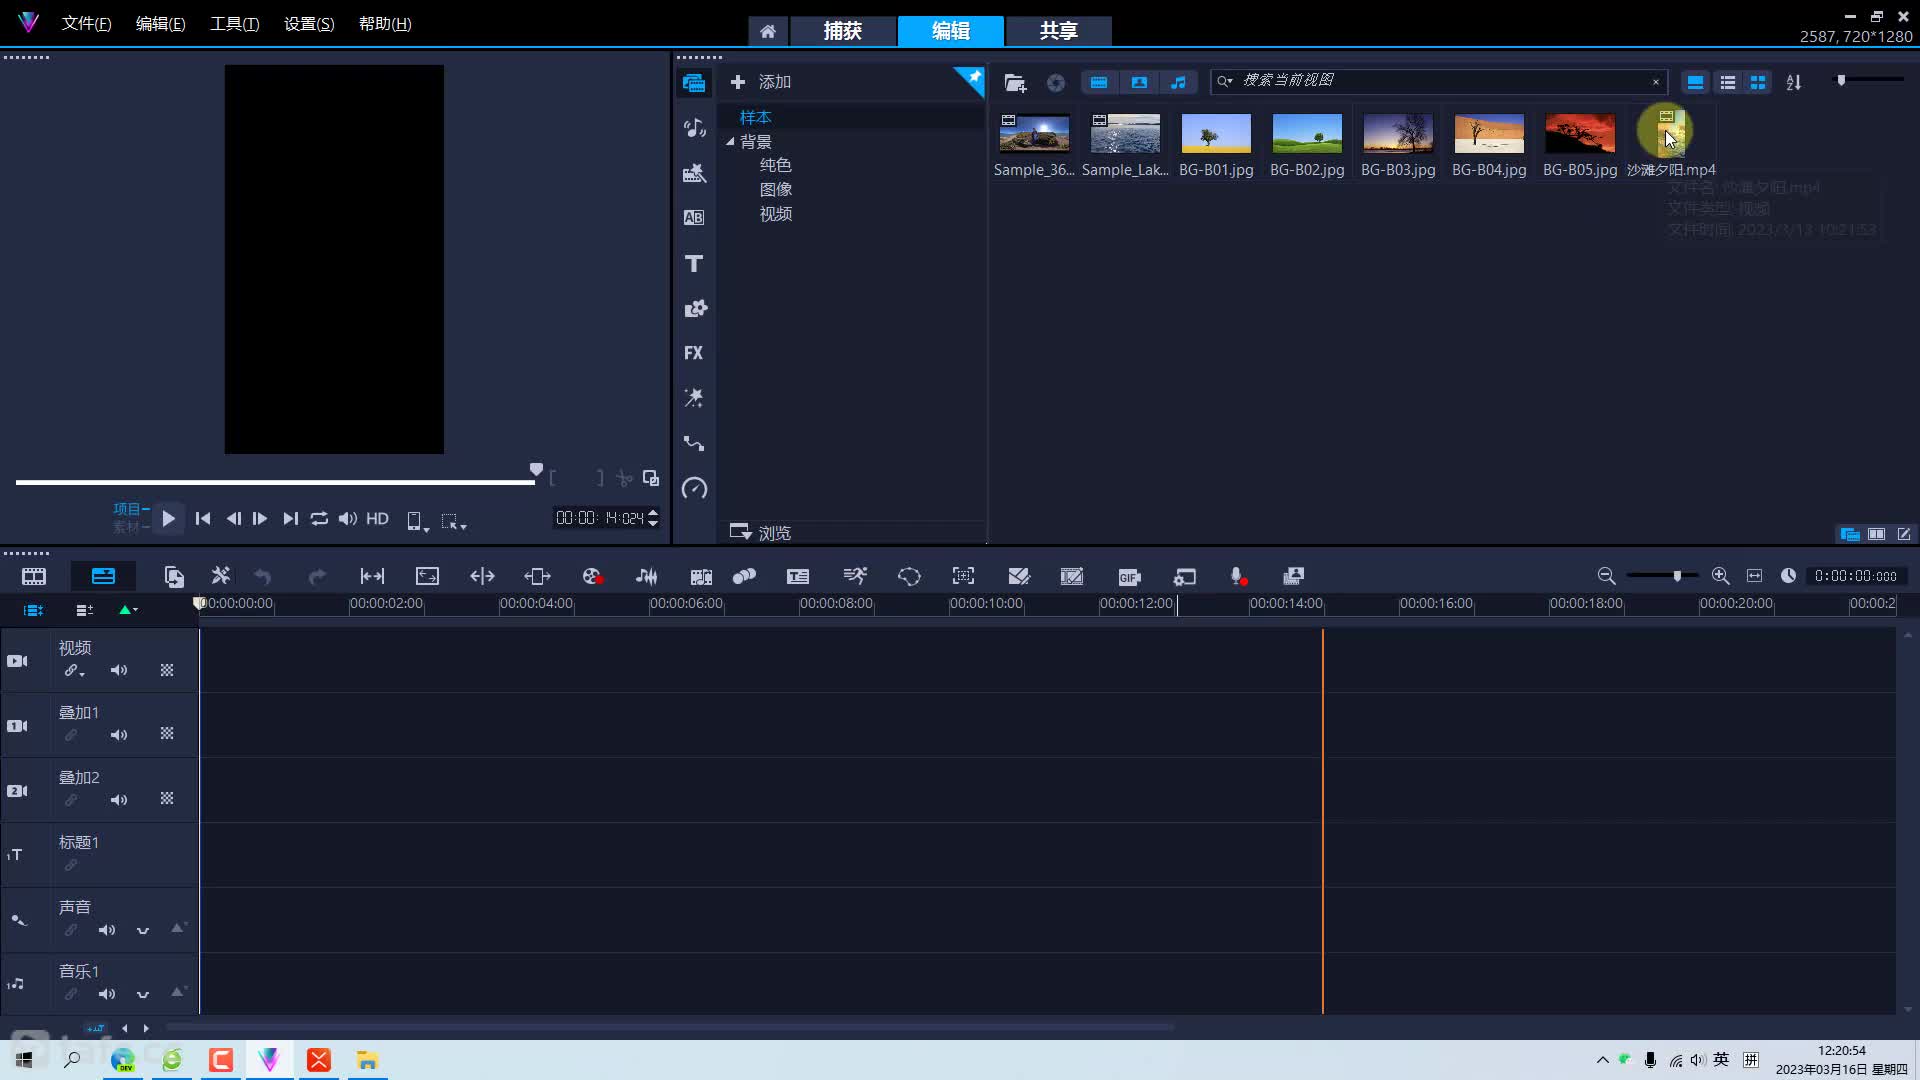Open the Transitions (AB) library

point(694,218)
